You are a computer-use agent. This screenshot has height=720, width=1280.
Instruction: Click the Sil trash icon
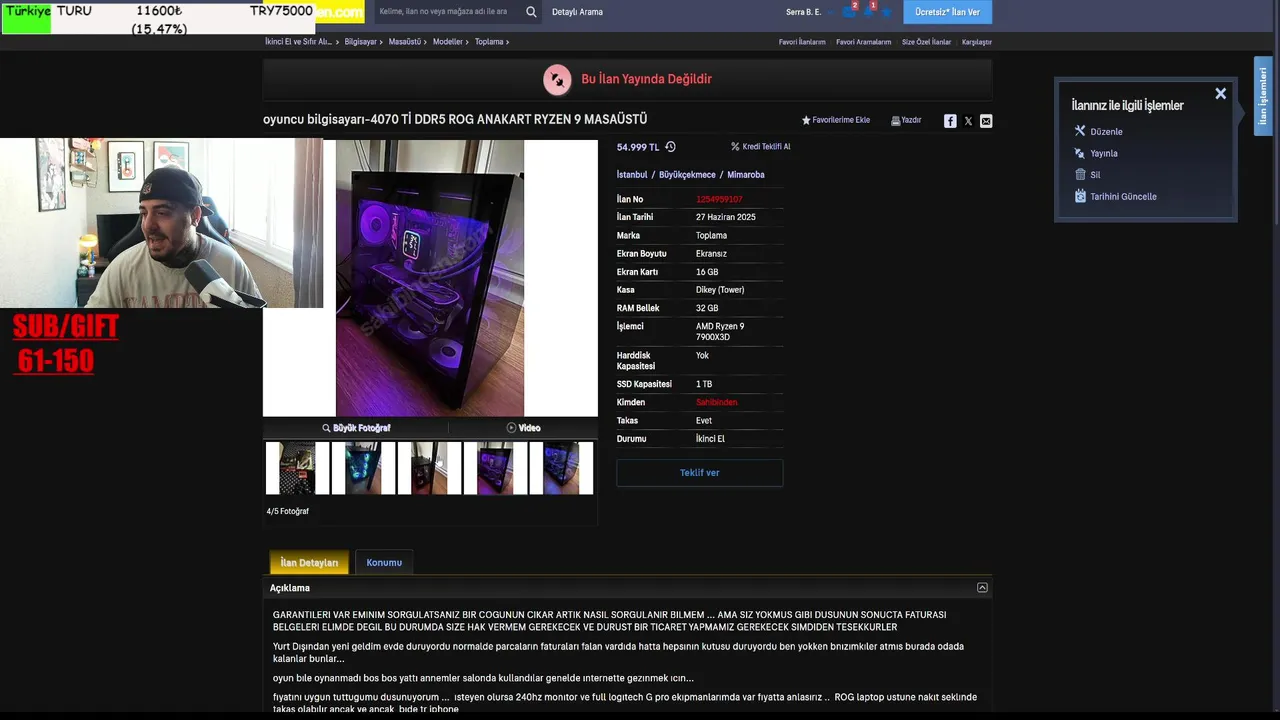[x=1080, y=174]
